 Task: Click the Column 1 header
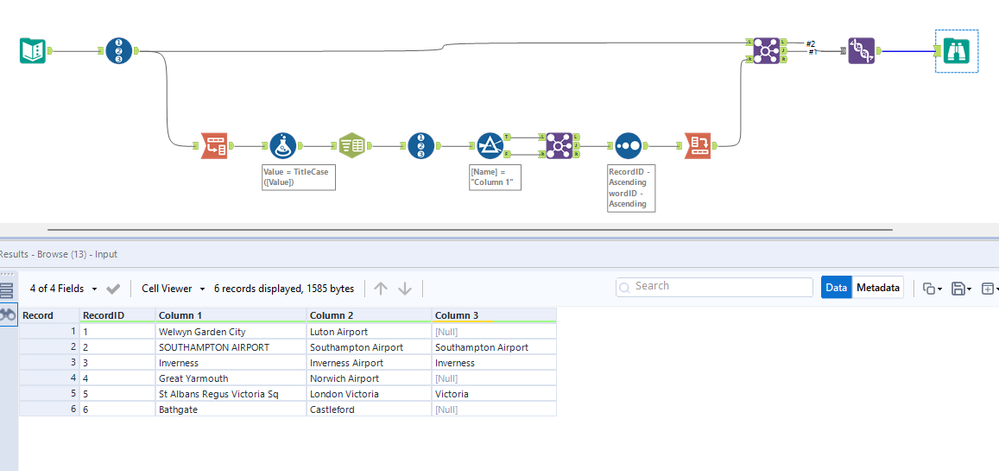(x=231, y=315)
